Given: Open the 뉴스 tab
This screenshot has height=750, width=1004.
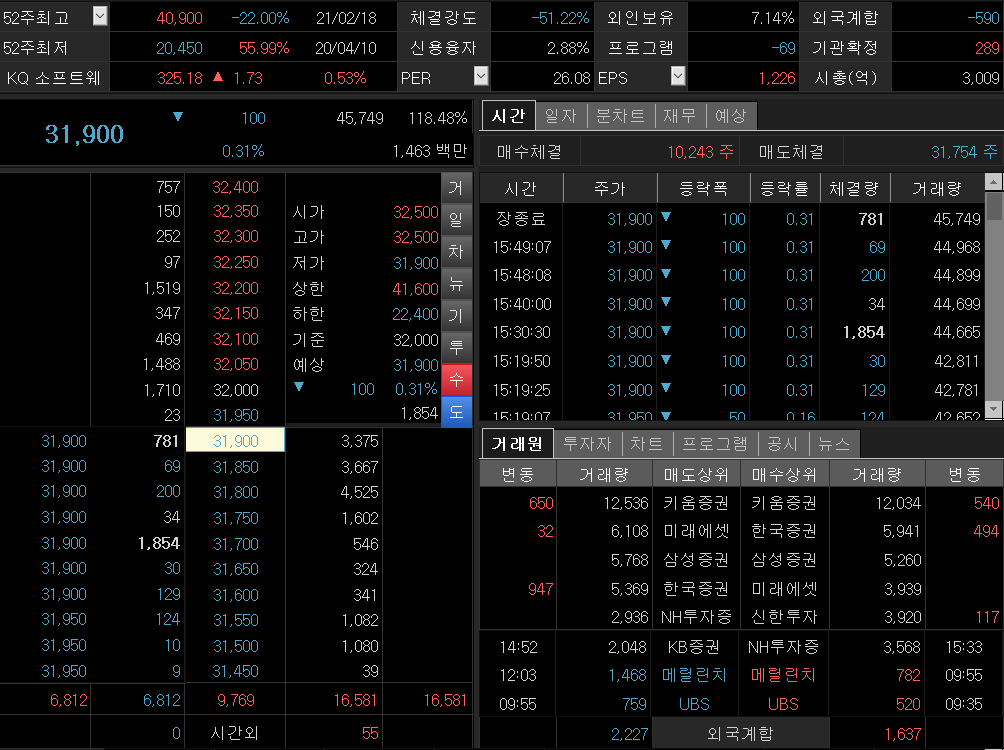Looking at the screenshot, I should coord(834,443).
